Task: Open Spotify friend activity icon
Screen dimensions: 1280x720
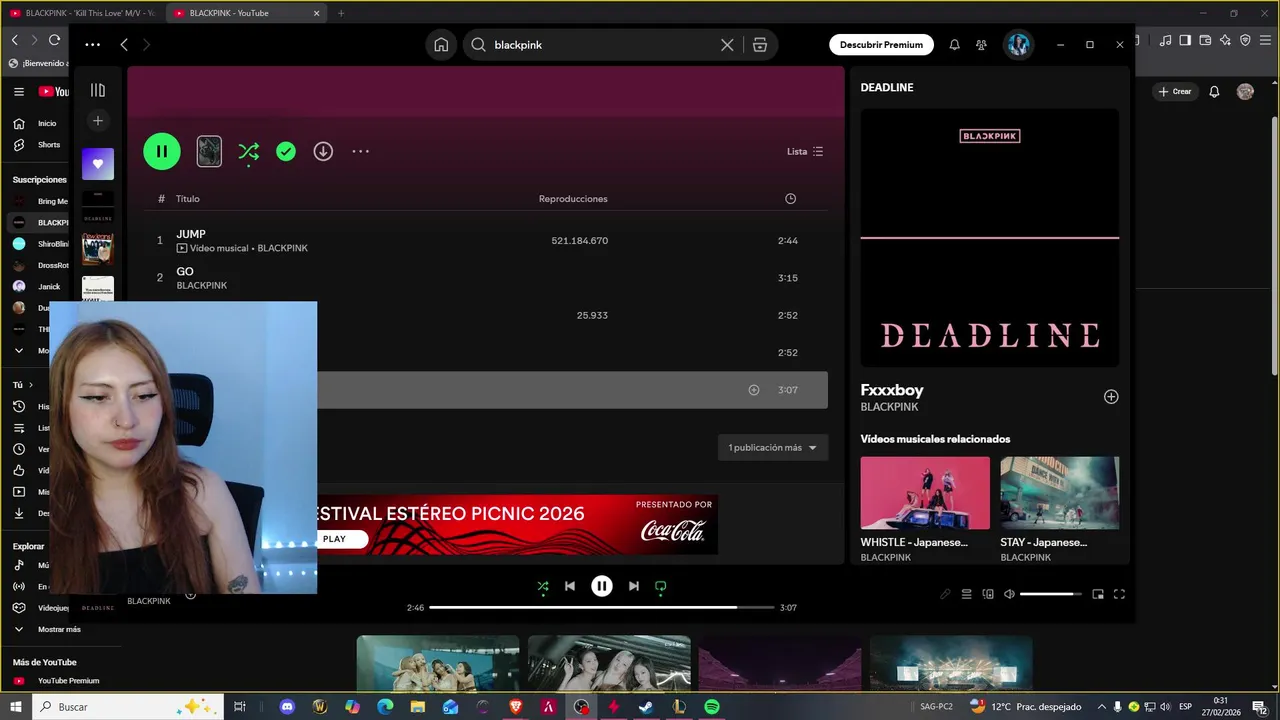Action: (981, 45)
